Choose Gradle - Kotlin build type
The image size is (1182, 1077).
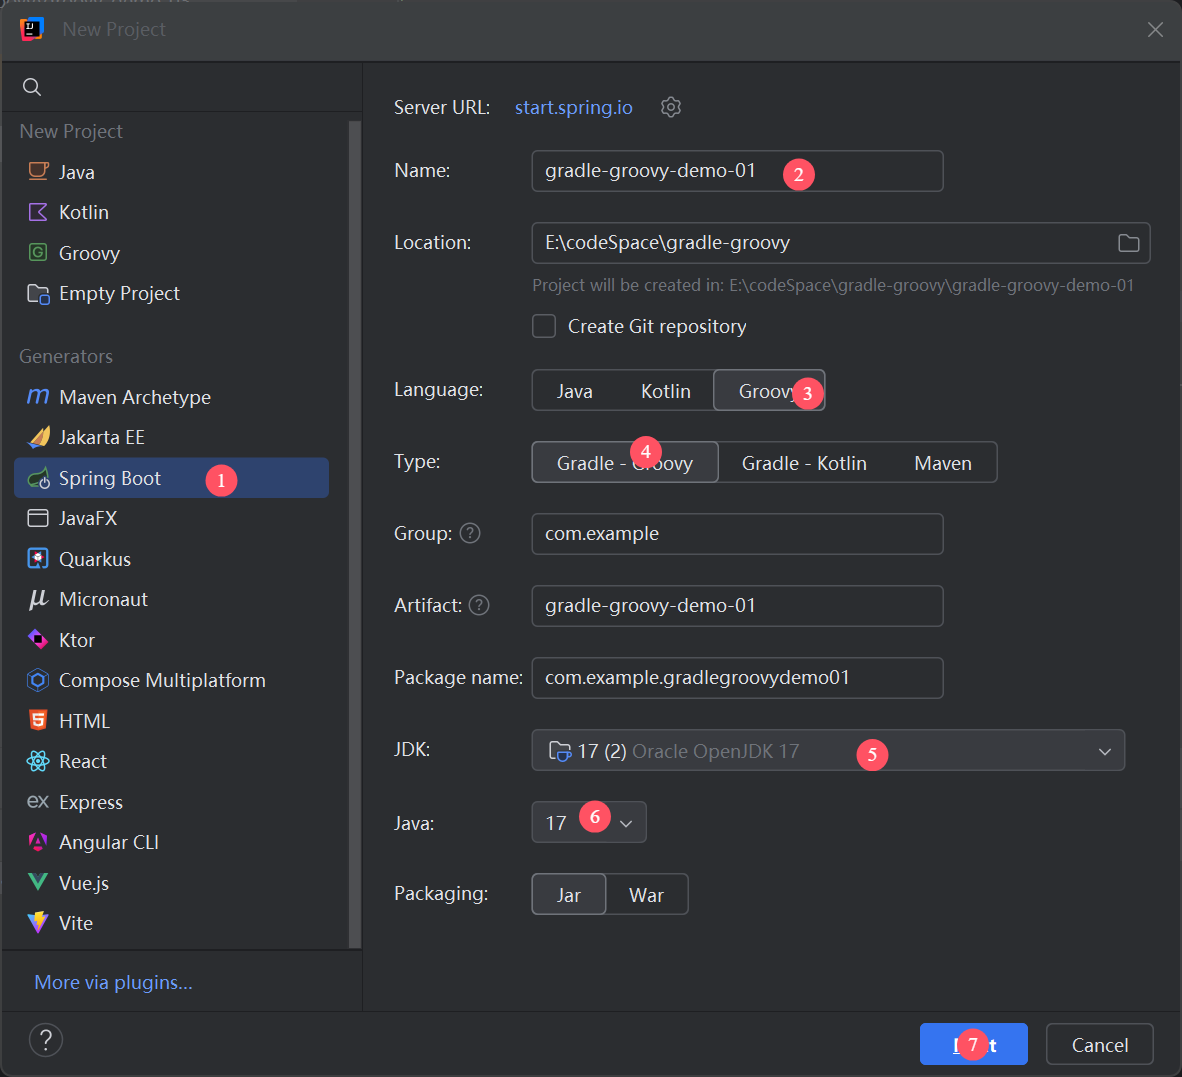point(804,463)
